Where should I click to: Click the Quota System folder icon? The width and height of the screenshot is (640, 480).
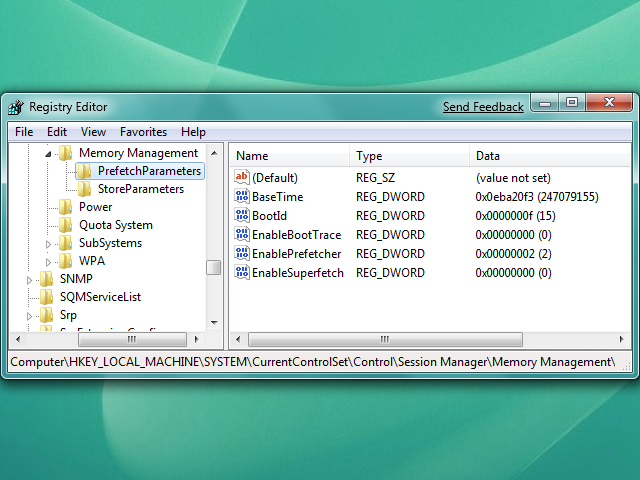66,225
